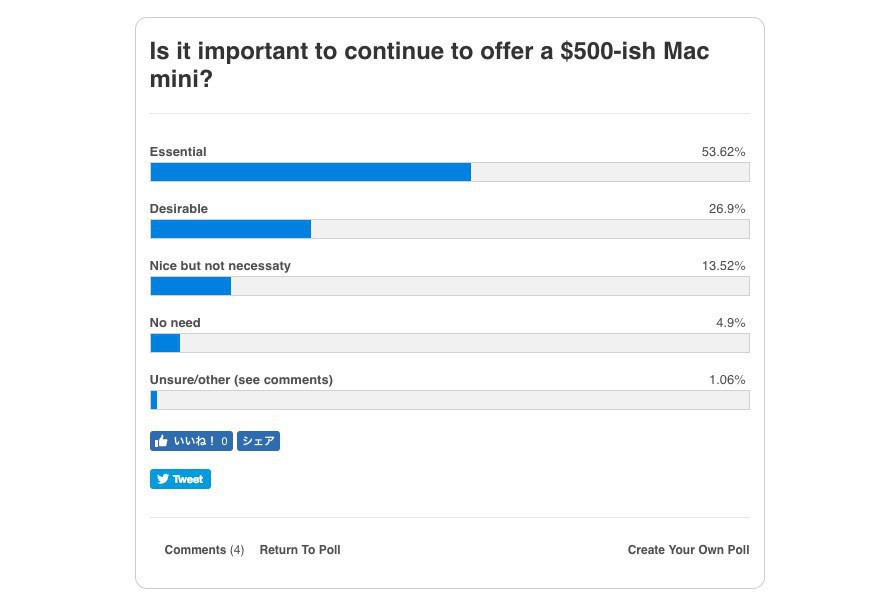Click the Desirable blue result bar
The image size is (892, 605).
(x=230, y=229)
